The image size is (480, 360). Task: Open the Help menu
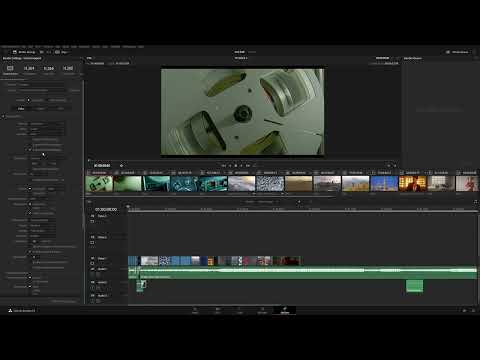pos(141,47)
